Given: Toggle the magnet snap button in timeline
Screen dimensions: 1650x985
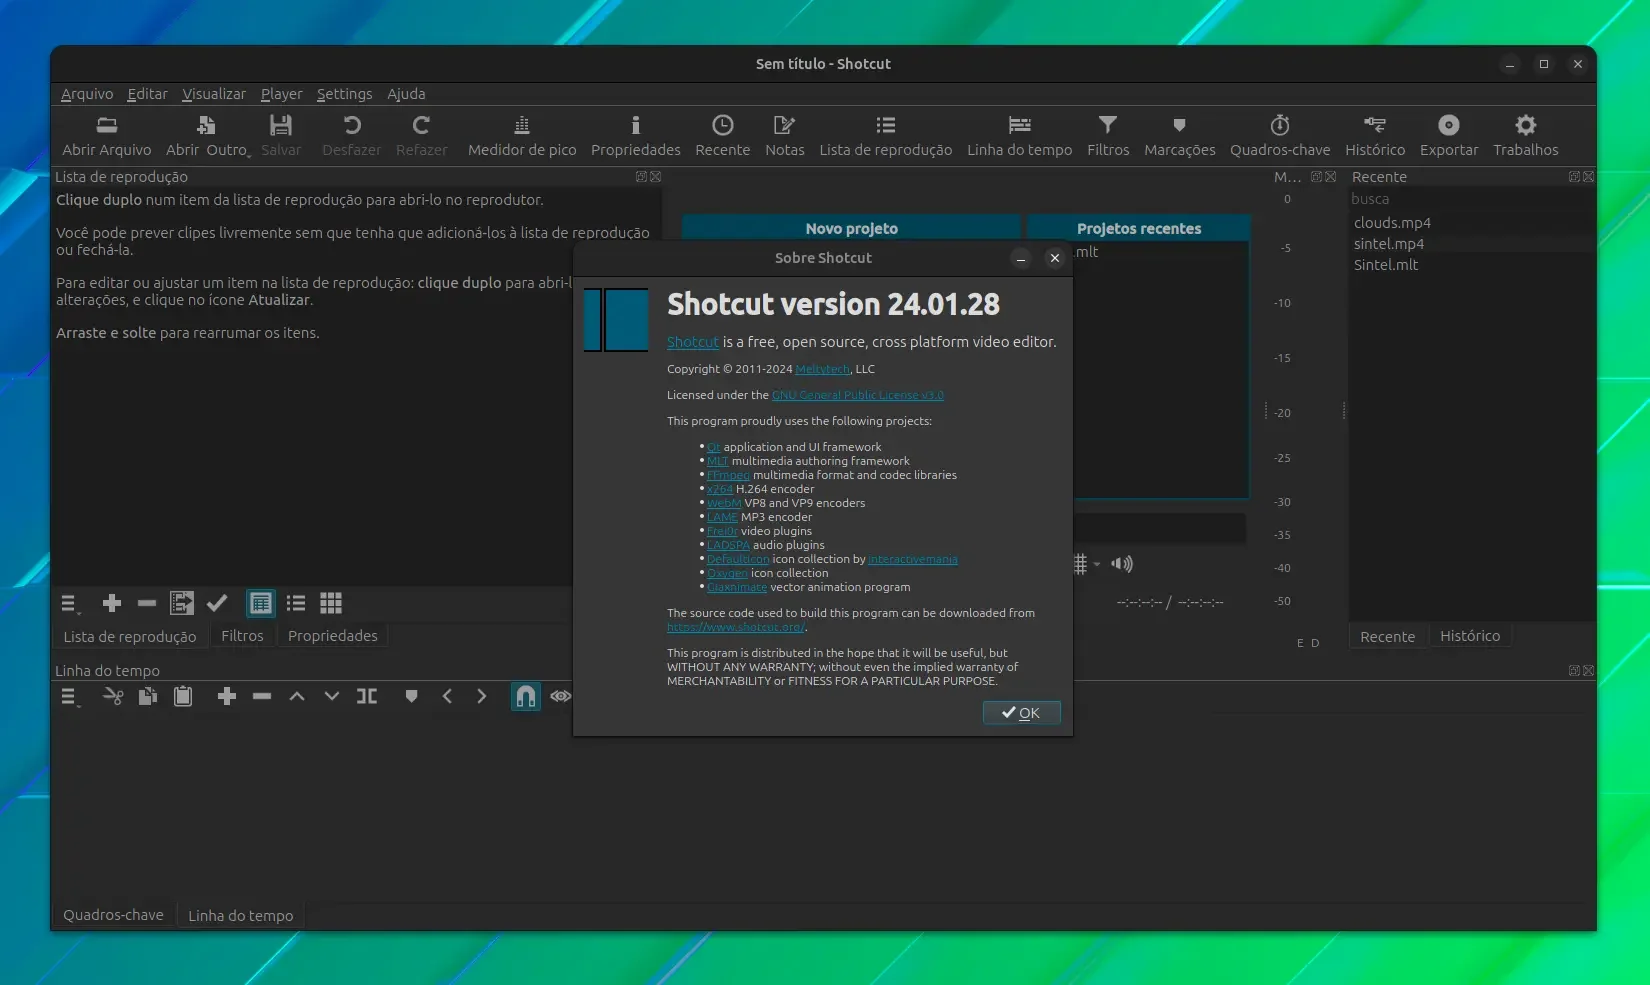Looking at the screenshot, I should pos(526,696).
